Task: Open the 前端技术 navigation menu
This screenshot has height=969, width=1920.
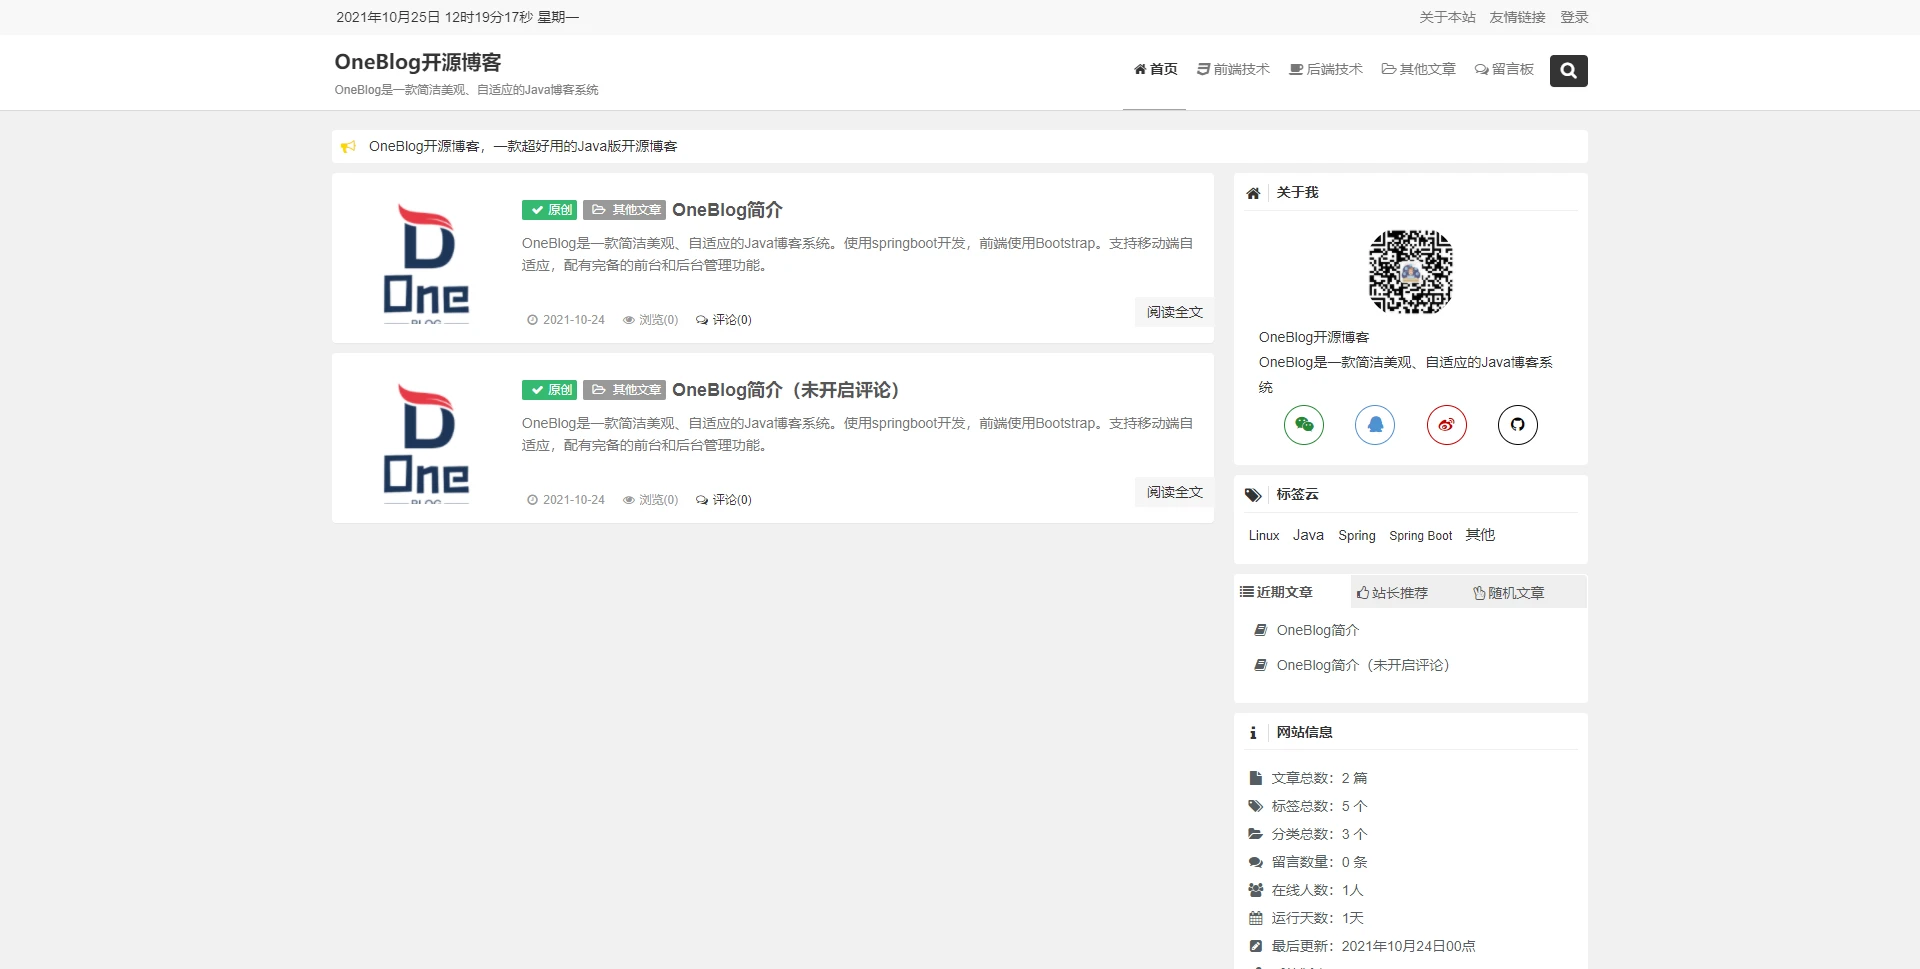Action: pyautogui.click(x=1233, y=69)
